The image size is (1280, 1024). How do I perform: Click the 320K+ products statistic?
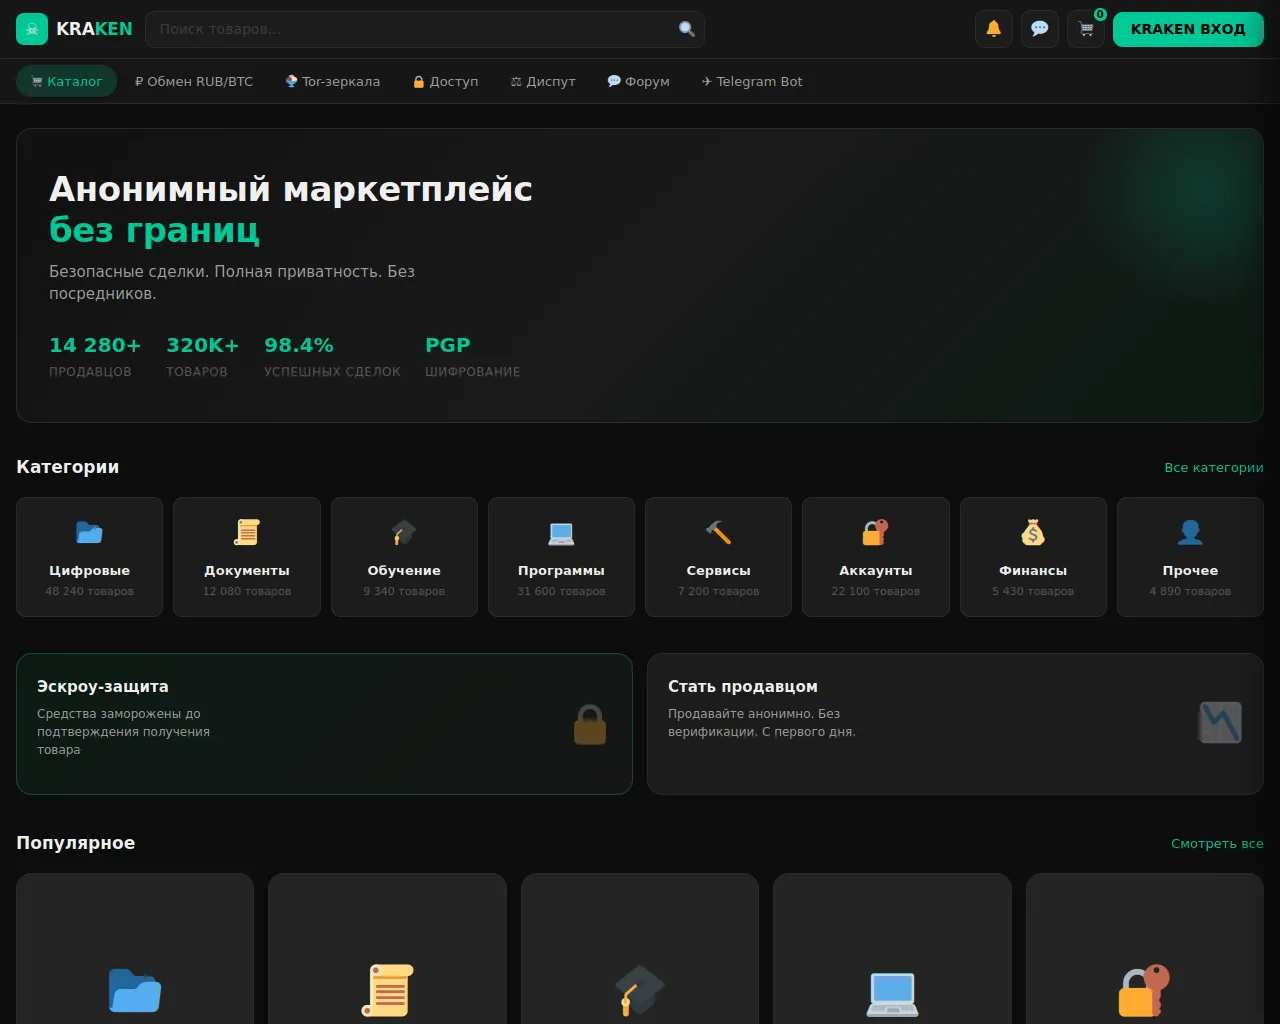click(203, 356)
